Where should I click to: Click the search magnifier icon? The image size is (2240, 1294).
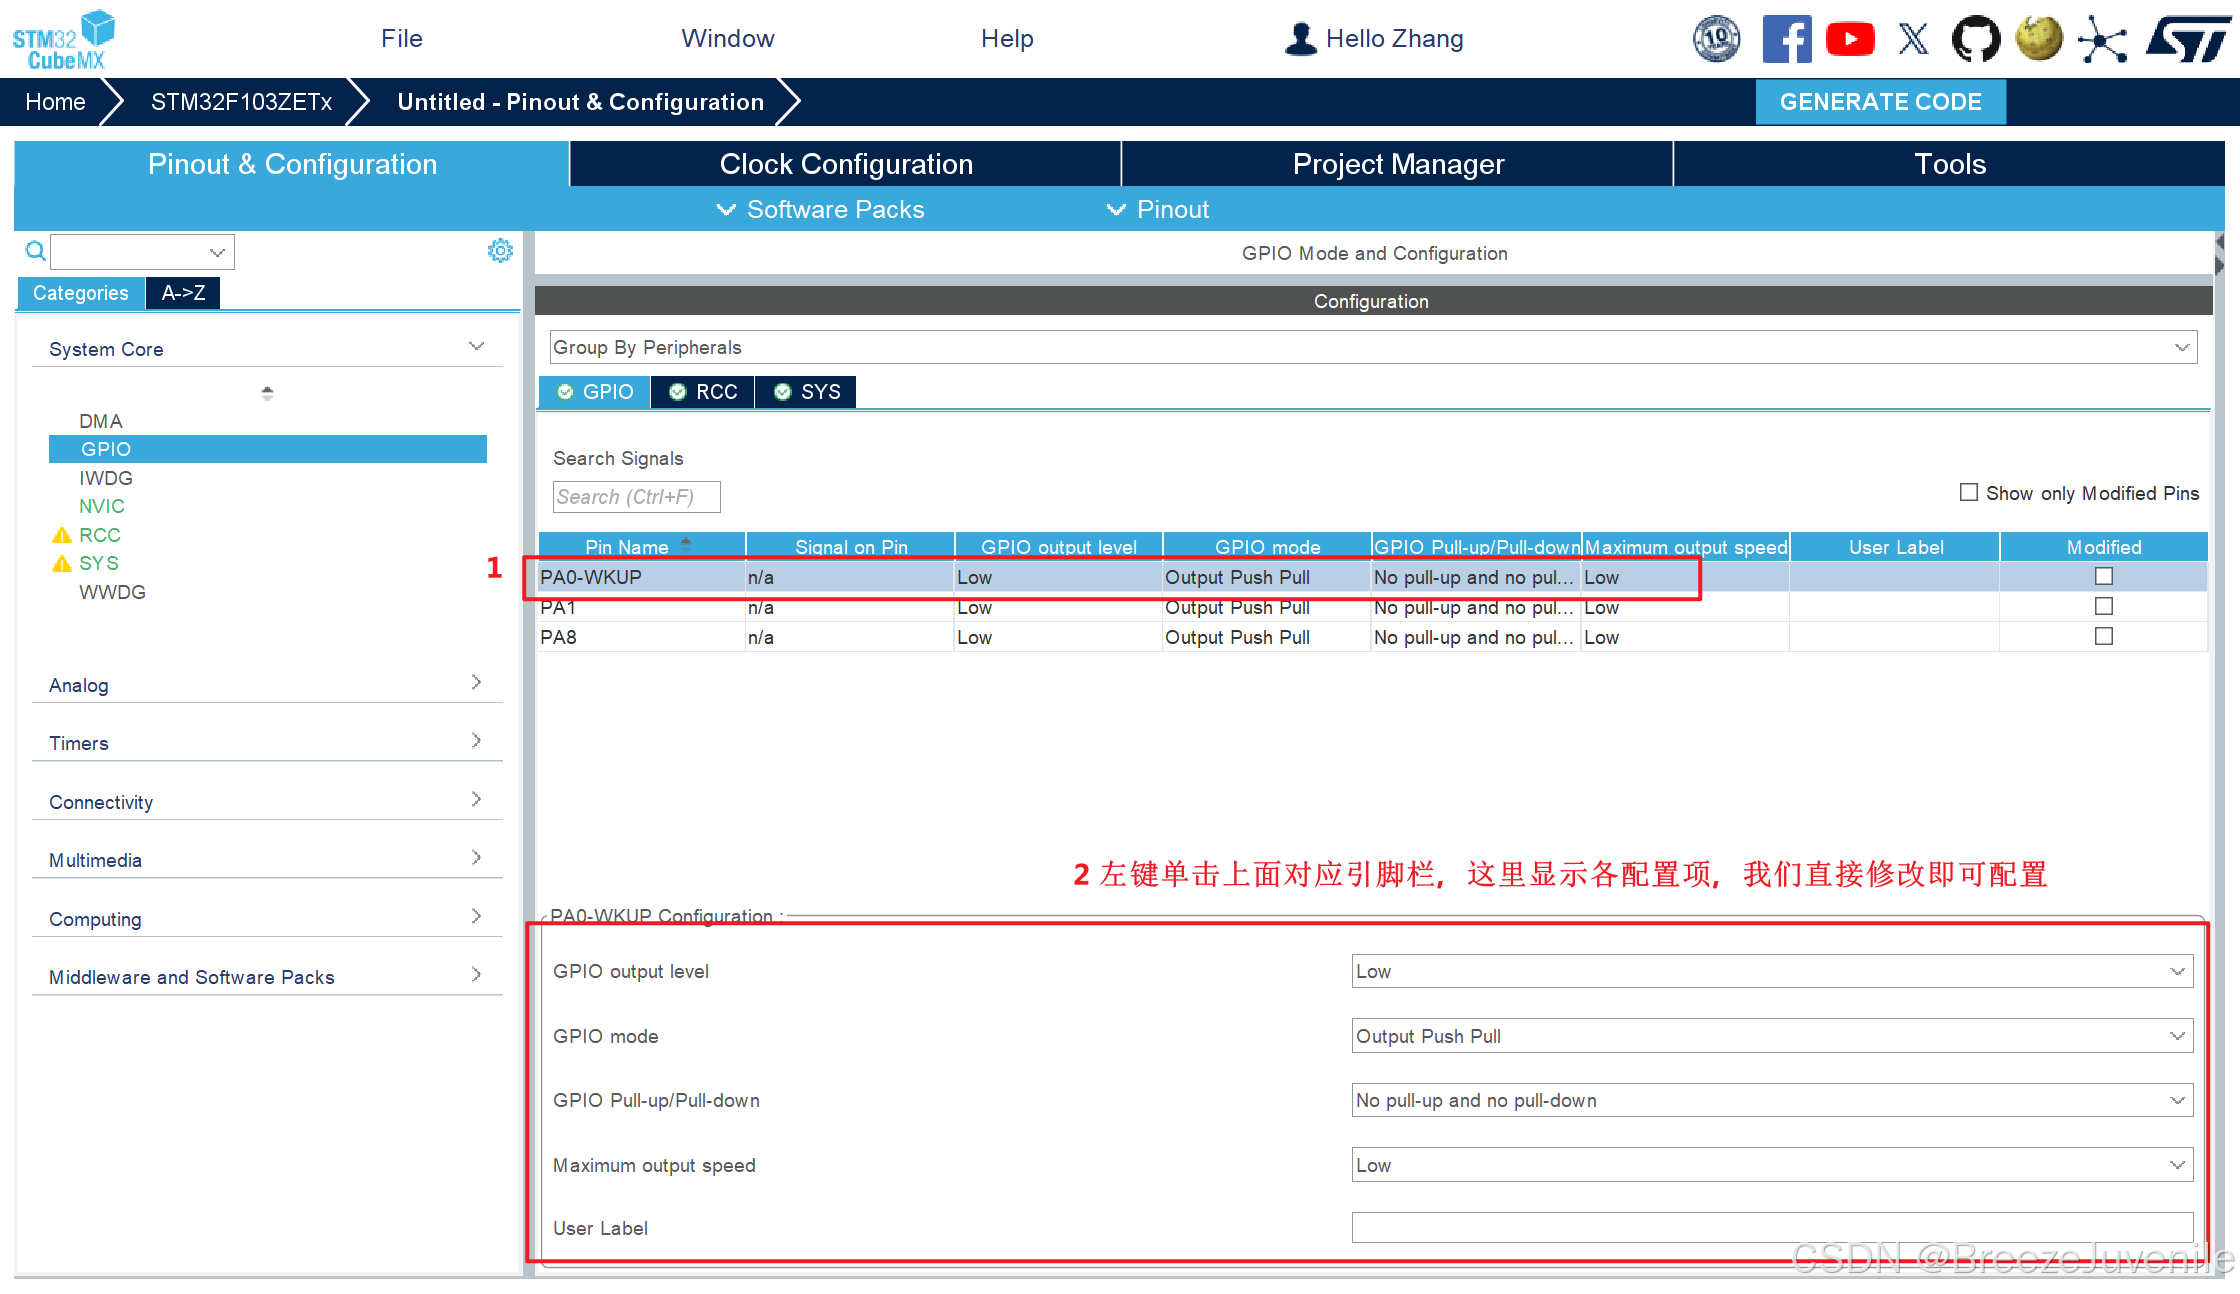coord(35,250)
